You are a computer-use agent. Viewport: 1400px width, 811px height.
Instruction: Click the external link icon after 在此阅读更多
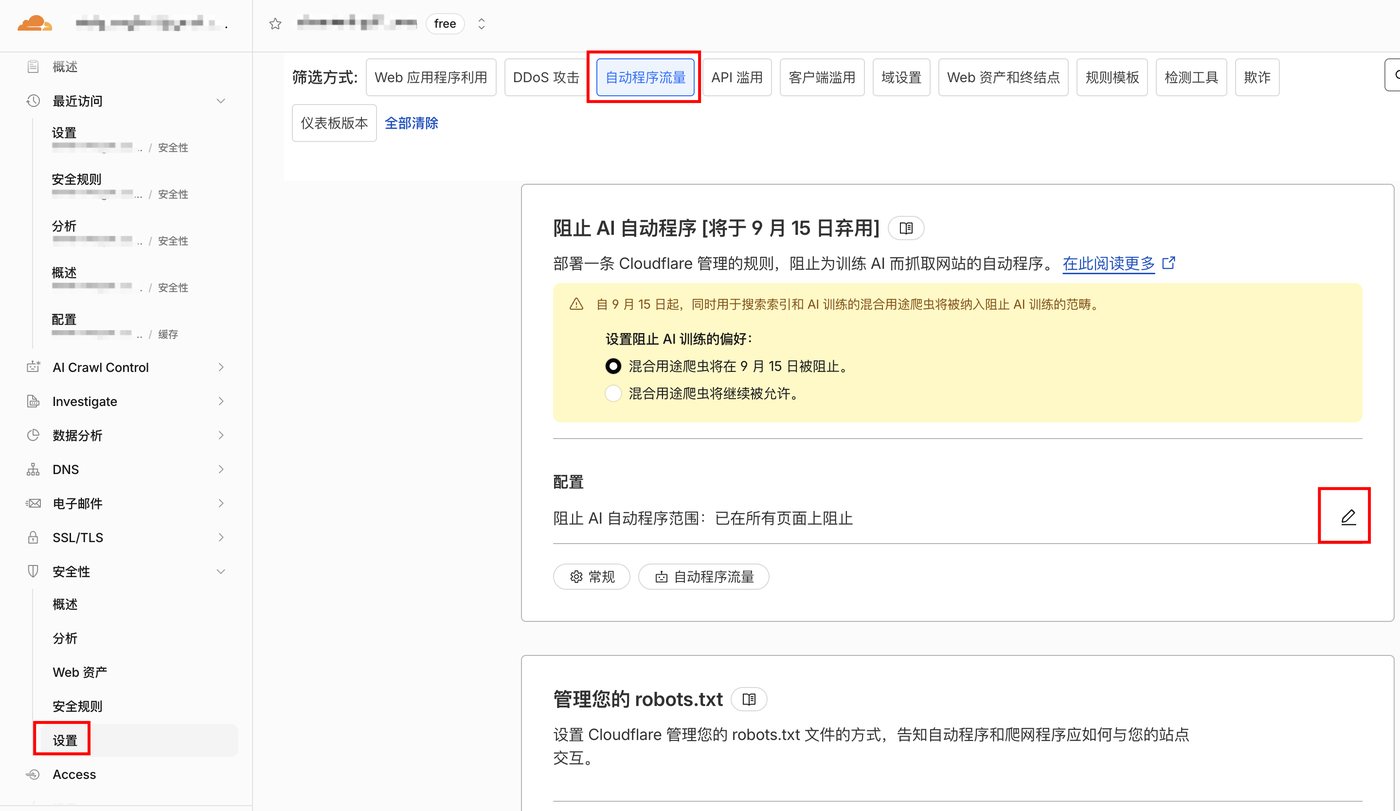click(1168, 264)
